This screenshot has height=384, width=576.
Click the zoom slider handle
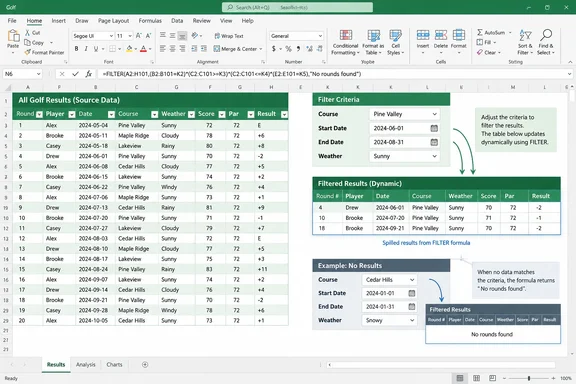(529, 378)
